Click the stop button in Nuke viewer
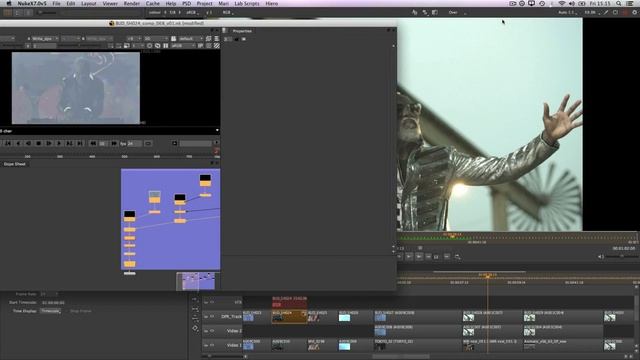Viewport: 640px width, 360px height. 38,143
